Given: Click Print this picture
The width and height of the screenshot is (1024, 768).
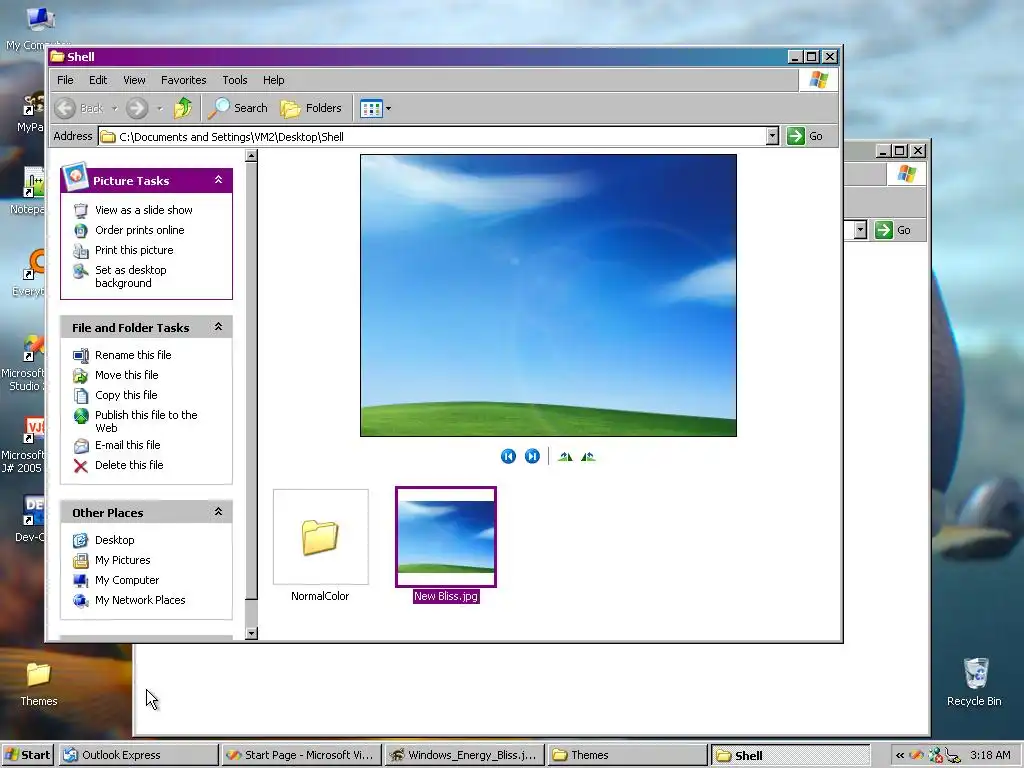Looking at the screenshot, I should 134,250.
